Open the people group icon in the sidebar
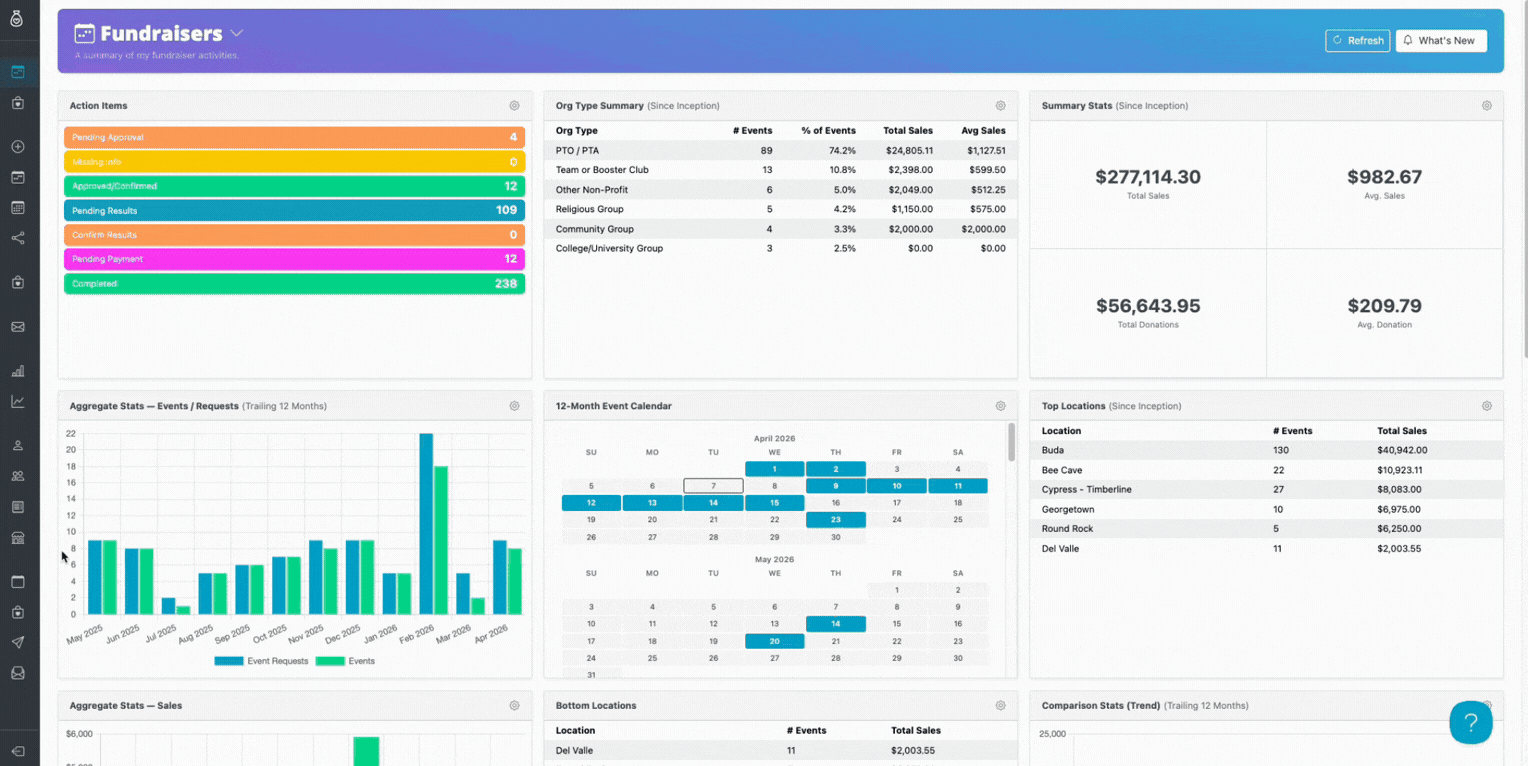 18,476
